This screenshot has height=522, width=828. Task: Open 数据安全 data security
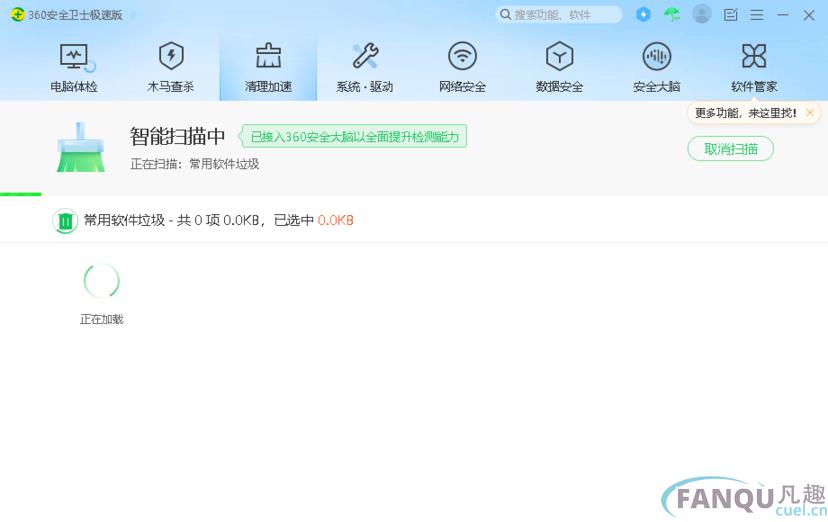559,66
